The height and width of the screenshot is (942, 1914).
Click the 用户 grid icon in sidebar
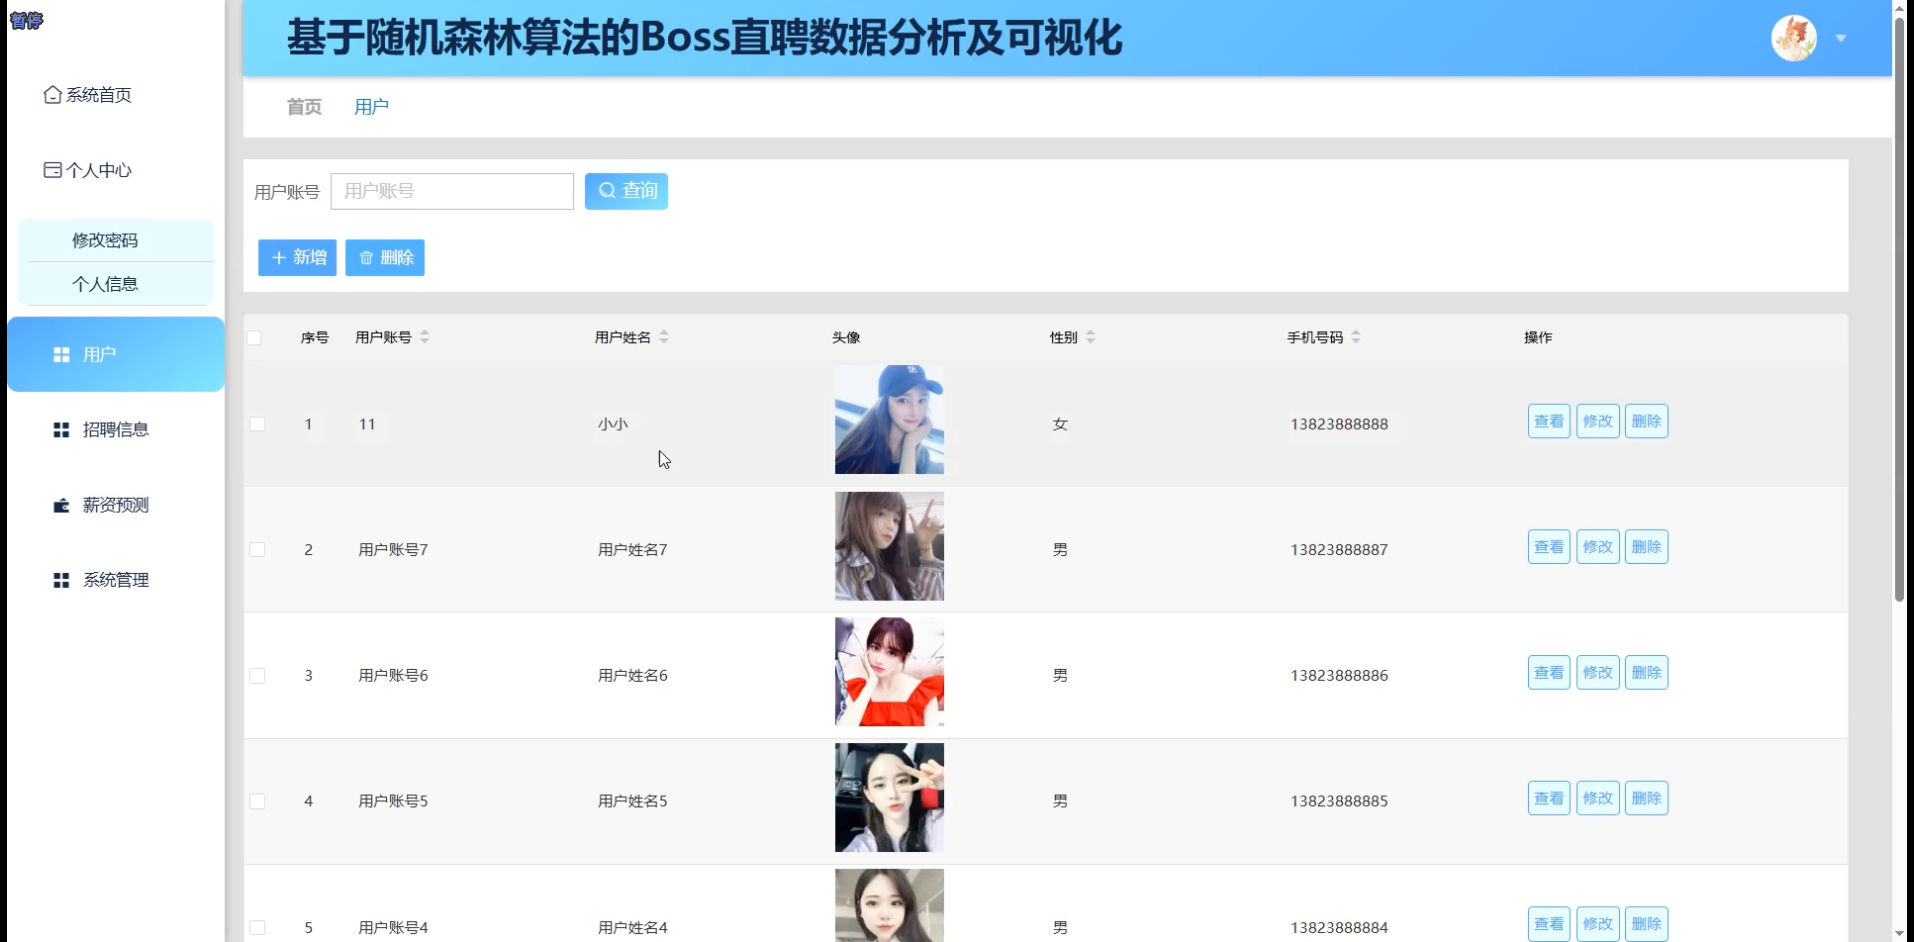(x=61, y=353)
